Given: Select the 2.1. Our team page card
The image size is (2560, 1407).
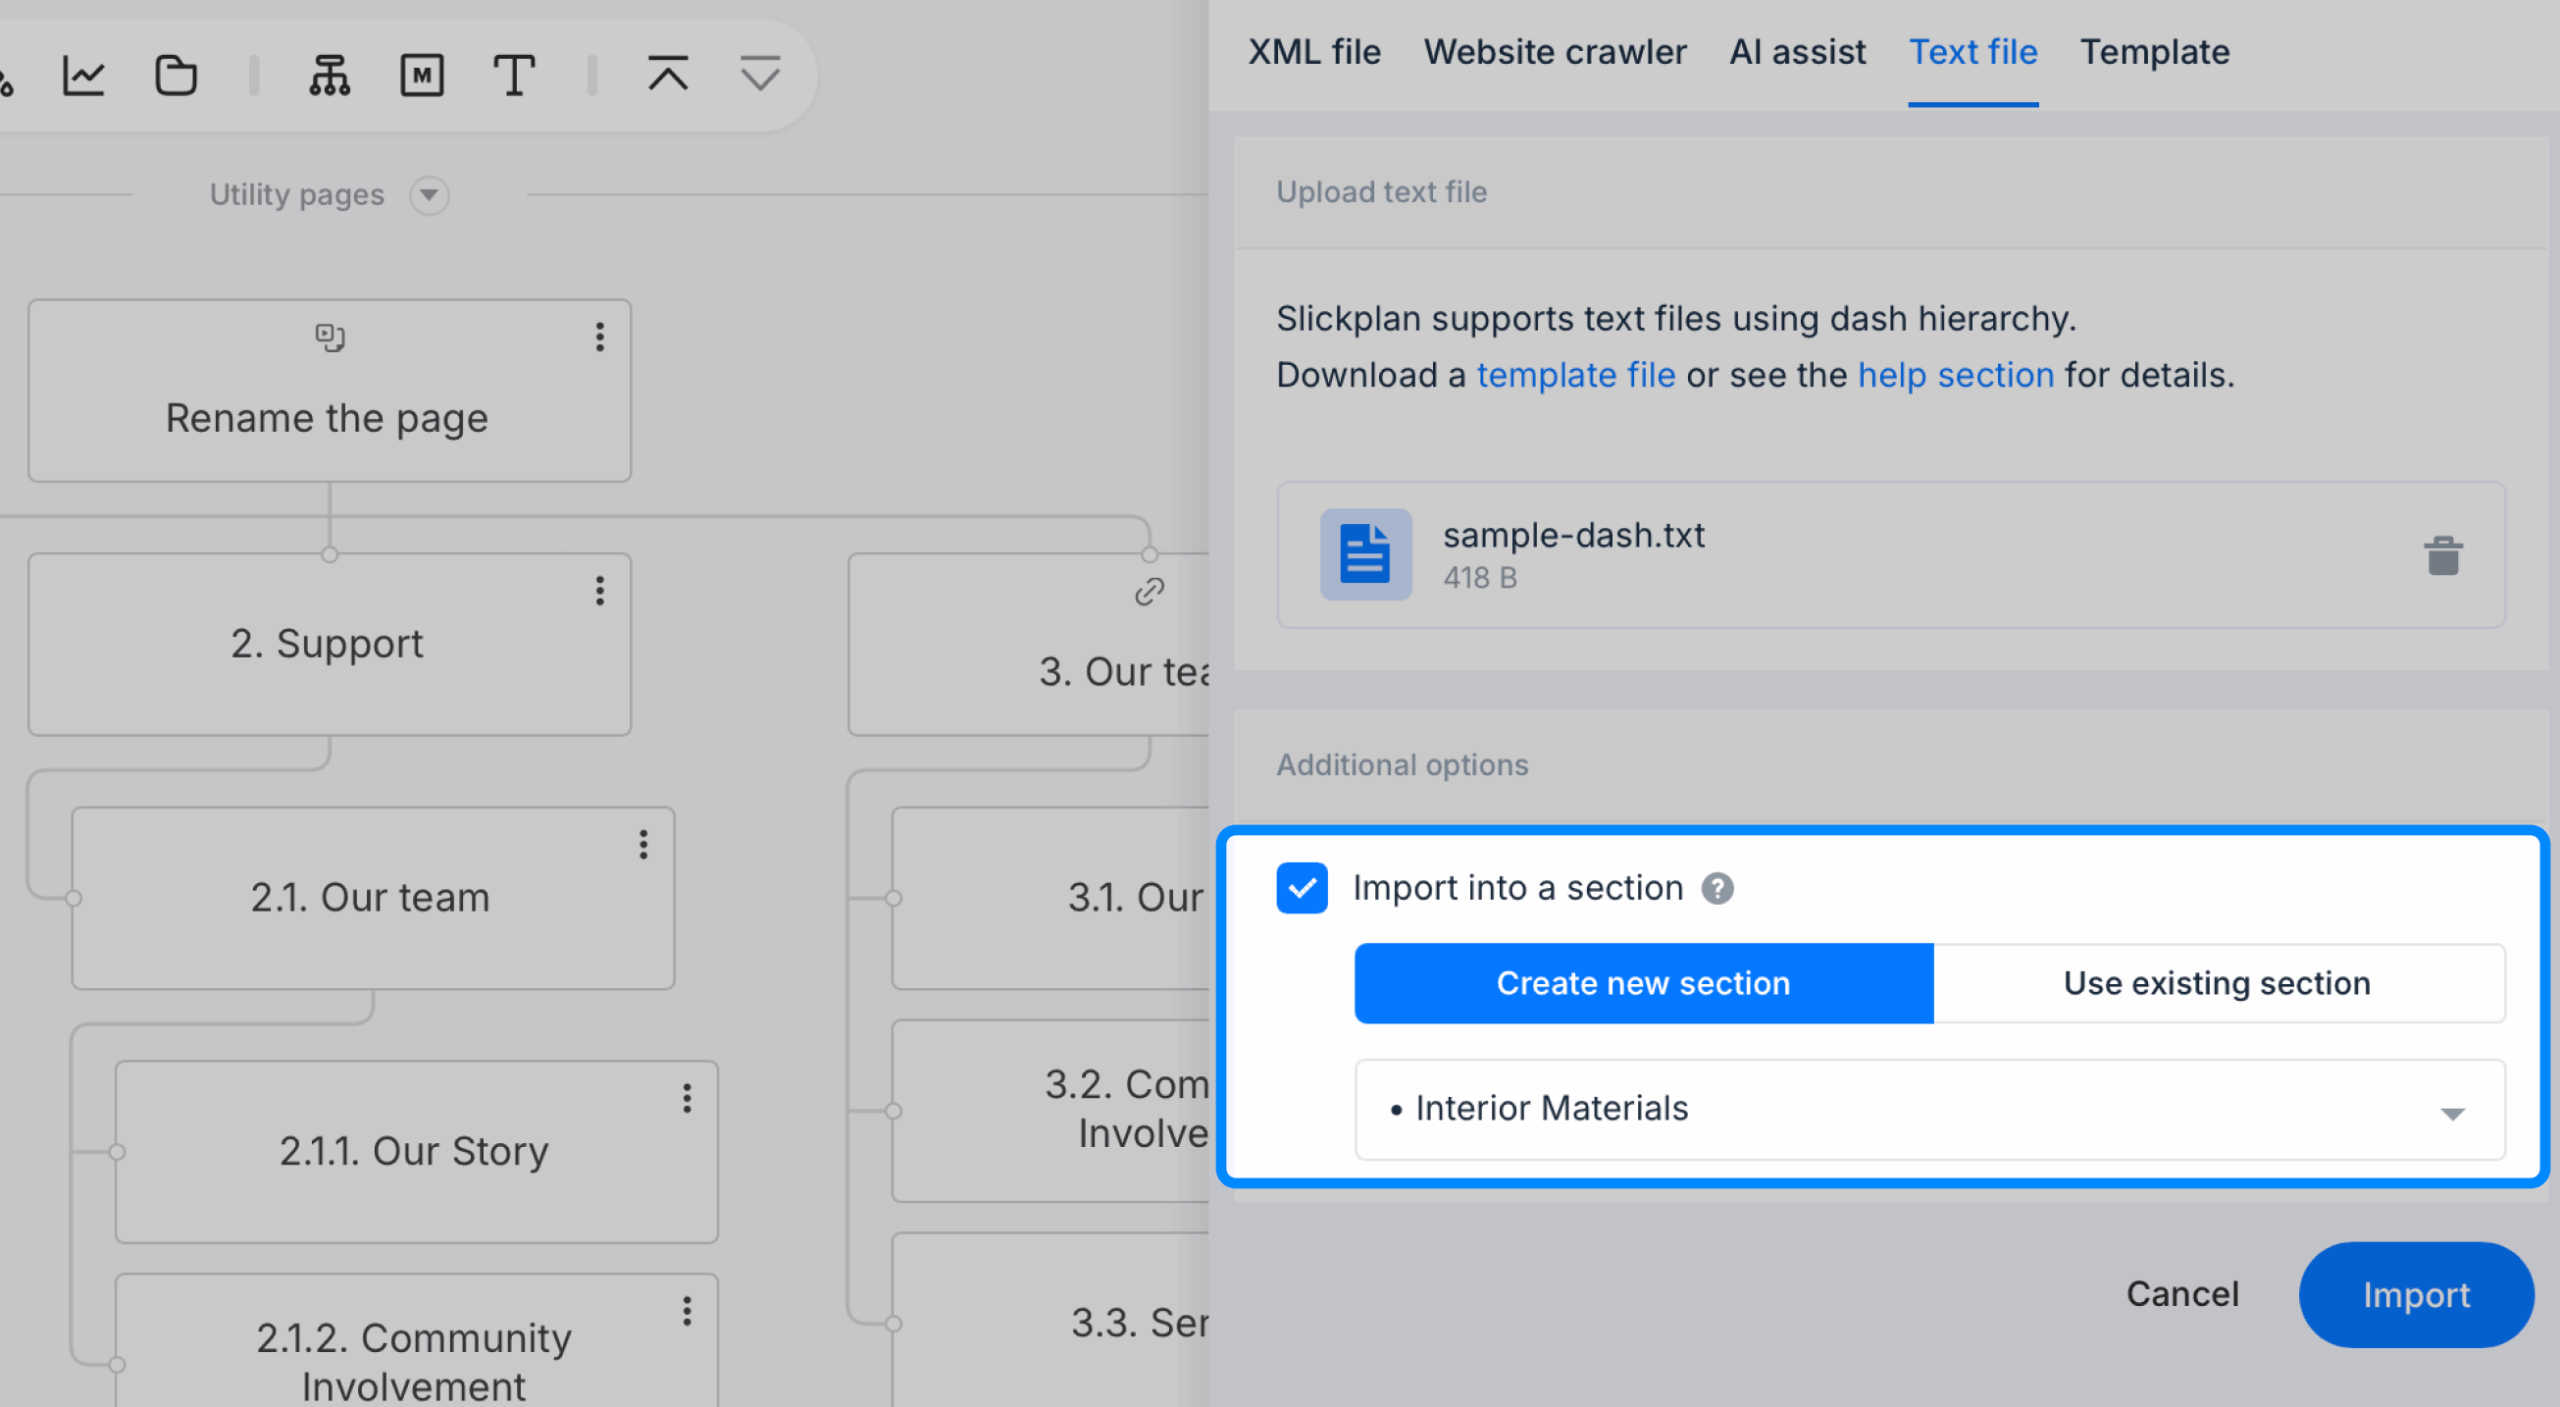Looking at the screenshot, I should pyautogui.click(x=373, y=898).
